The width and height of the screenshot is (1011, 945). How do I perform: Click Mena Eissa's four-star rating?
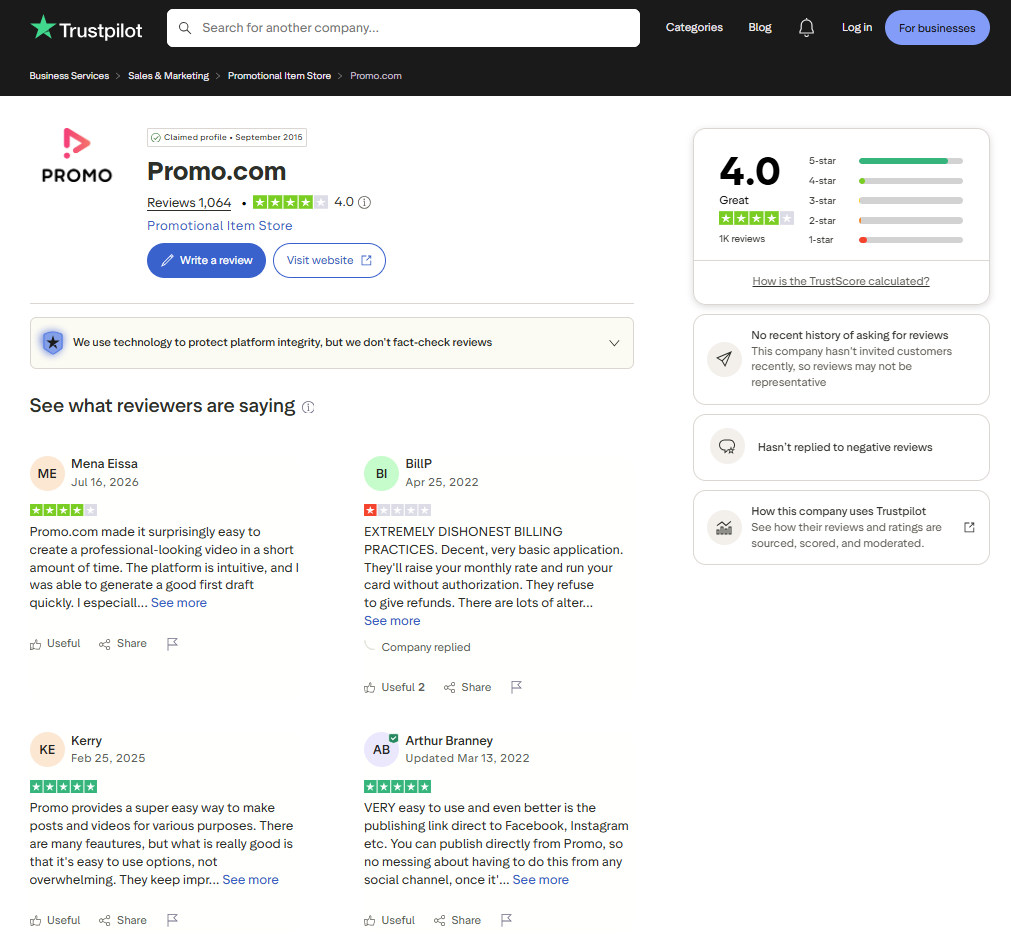[x=63, y=511]
